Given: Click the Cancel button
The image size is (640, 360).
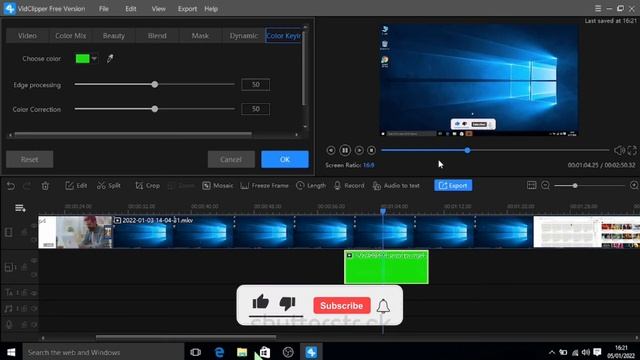Looking at the screenshot, I should click(231, 160).
